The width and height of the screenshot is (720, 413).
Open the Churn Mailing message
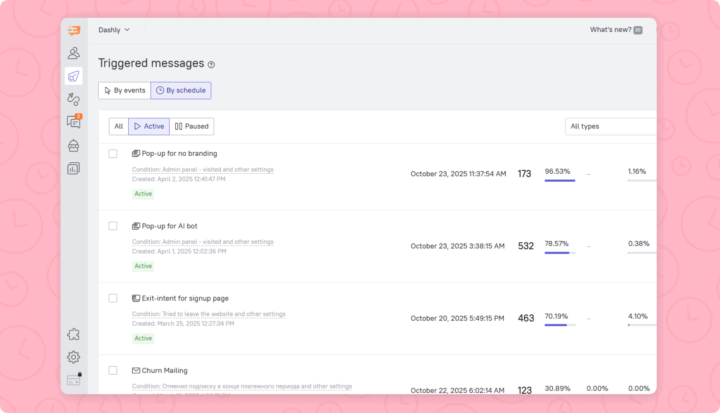point(165,370)
